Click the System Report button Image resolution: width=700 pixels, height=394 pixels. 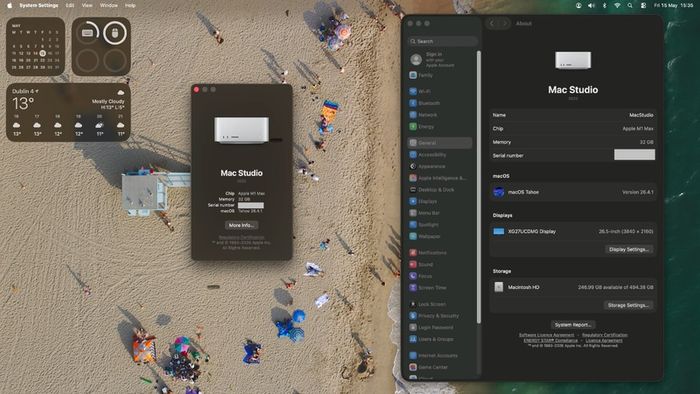(573, 325)
